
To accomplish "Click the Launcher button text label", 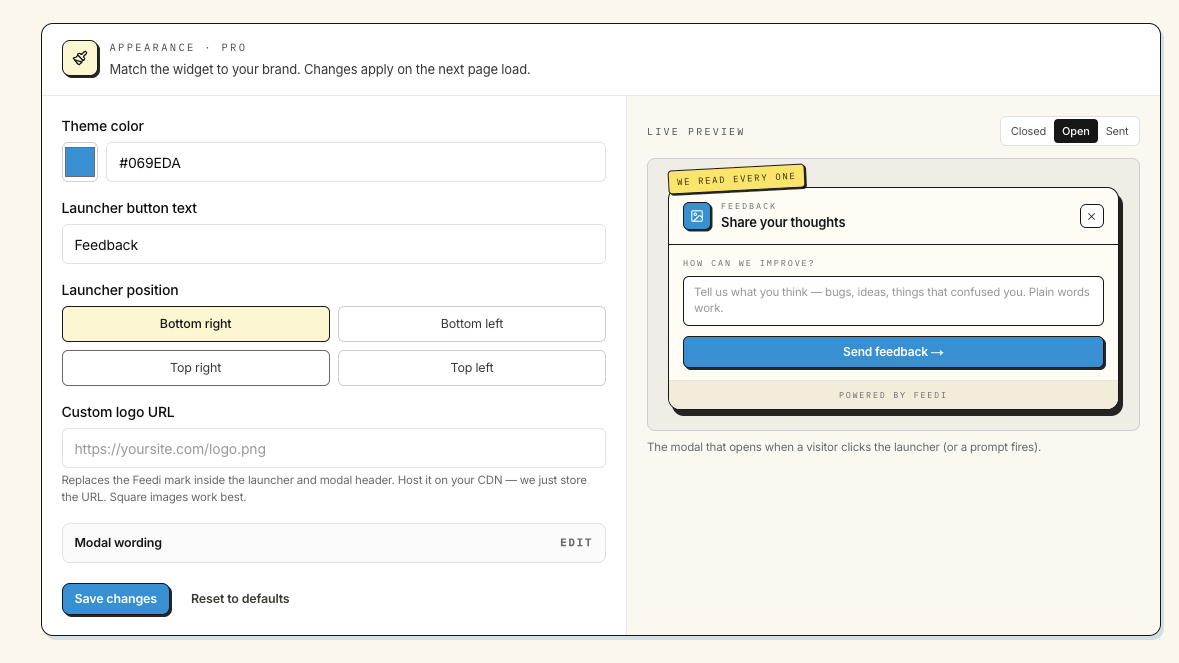I will tap(129, 208).
